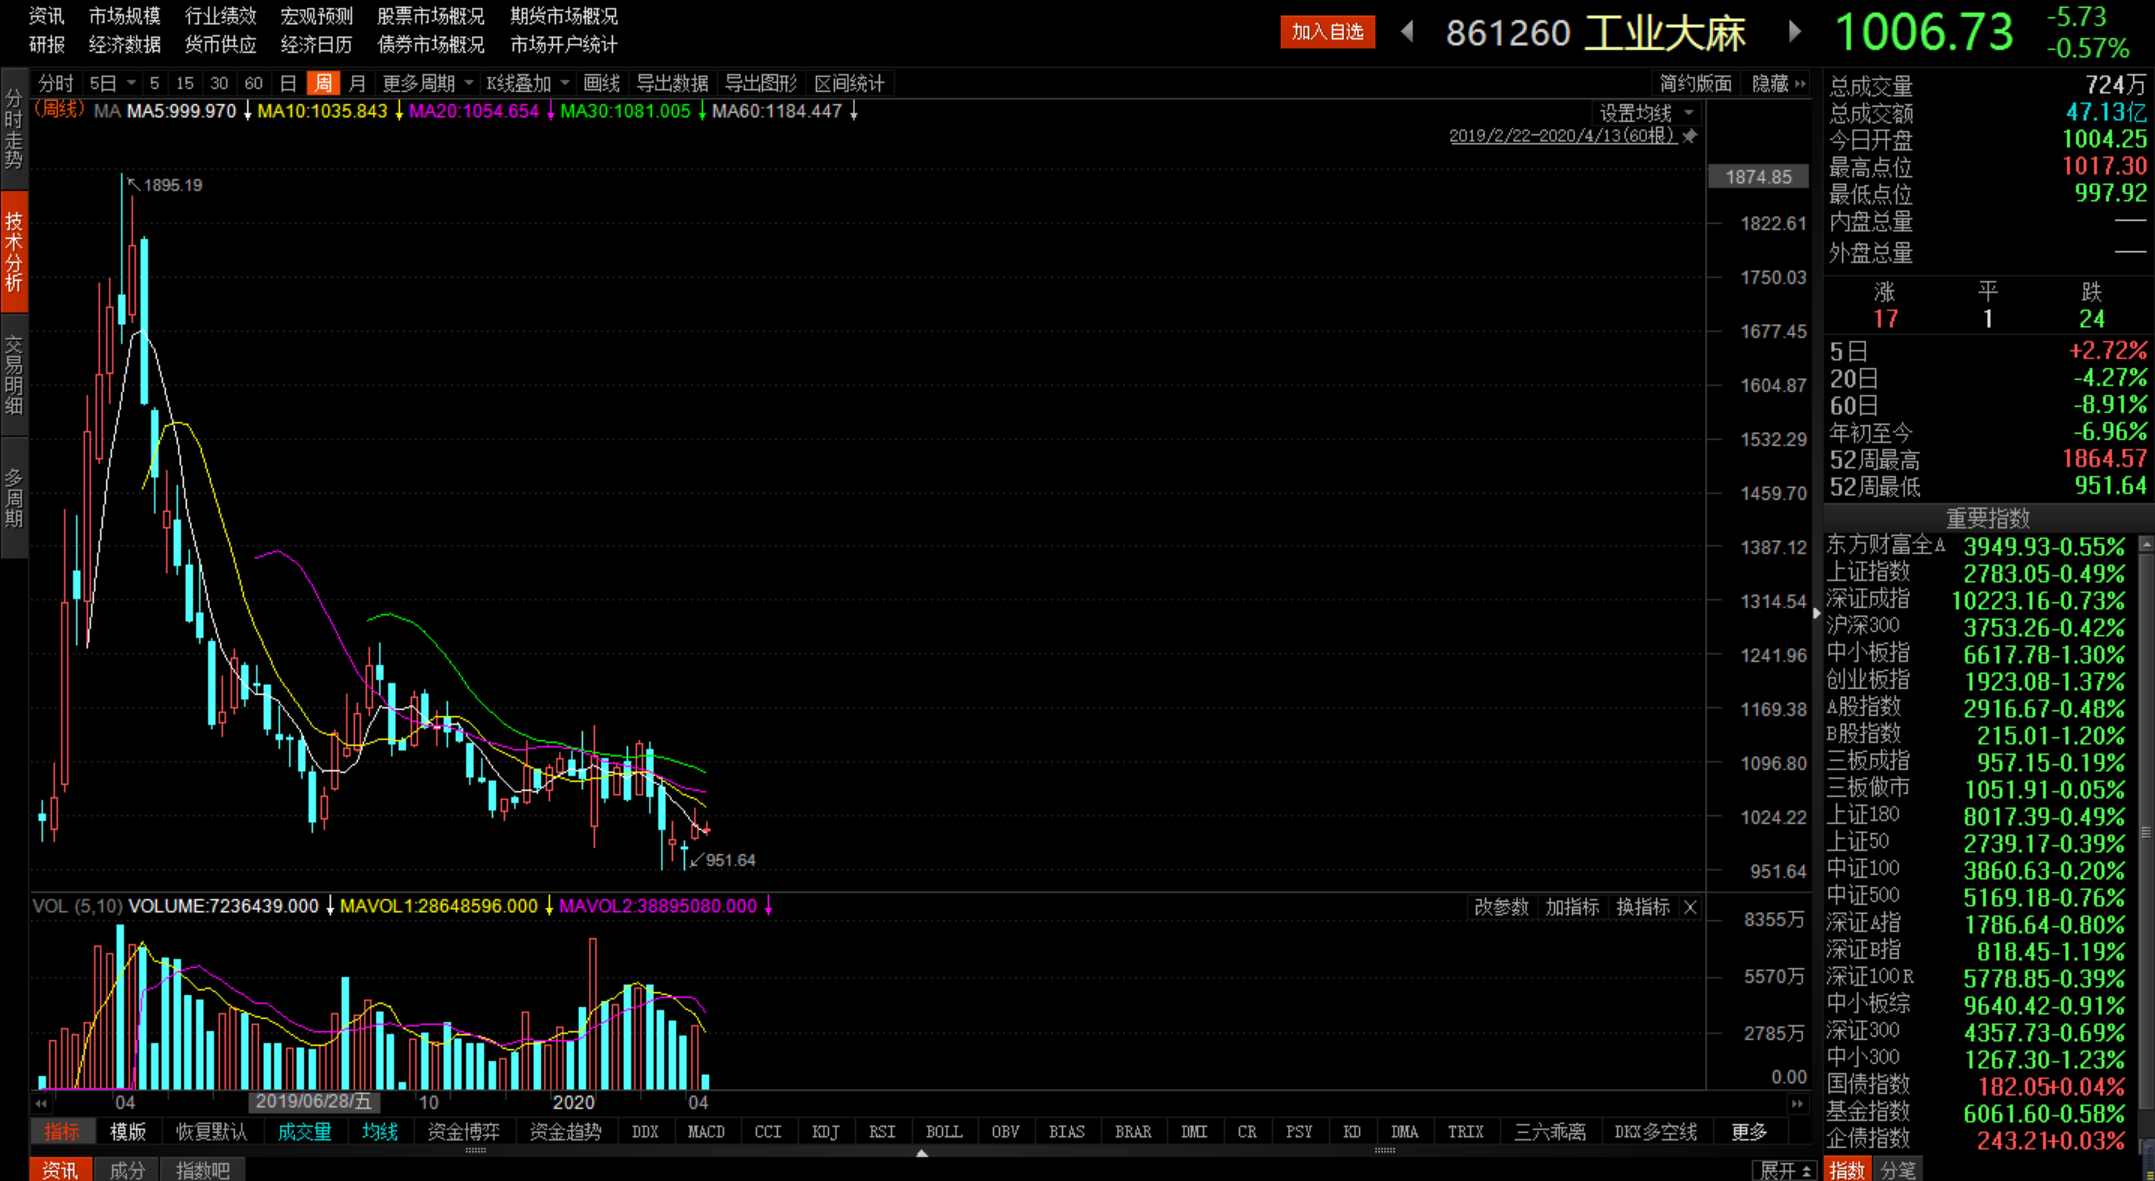Switch to 简约版面 simple layout

coord(1695,83)
